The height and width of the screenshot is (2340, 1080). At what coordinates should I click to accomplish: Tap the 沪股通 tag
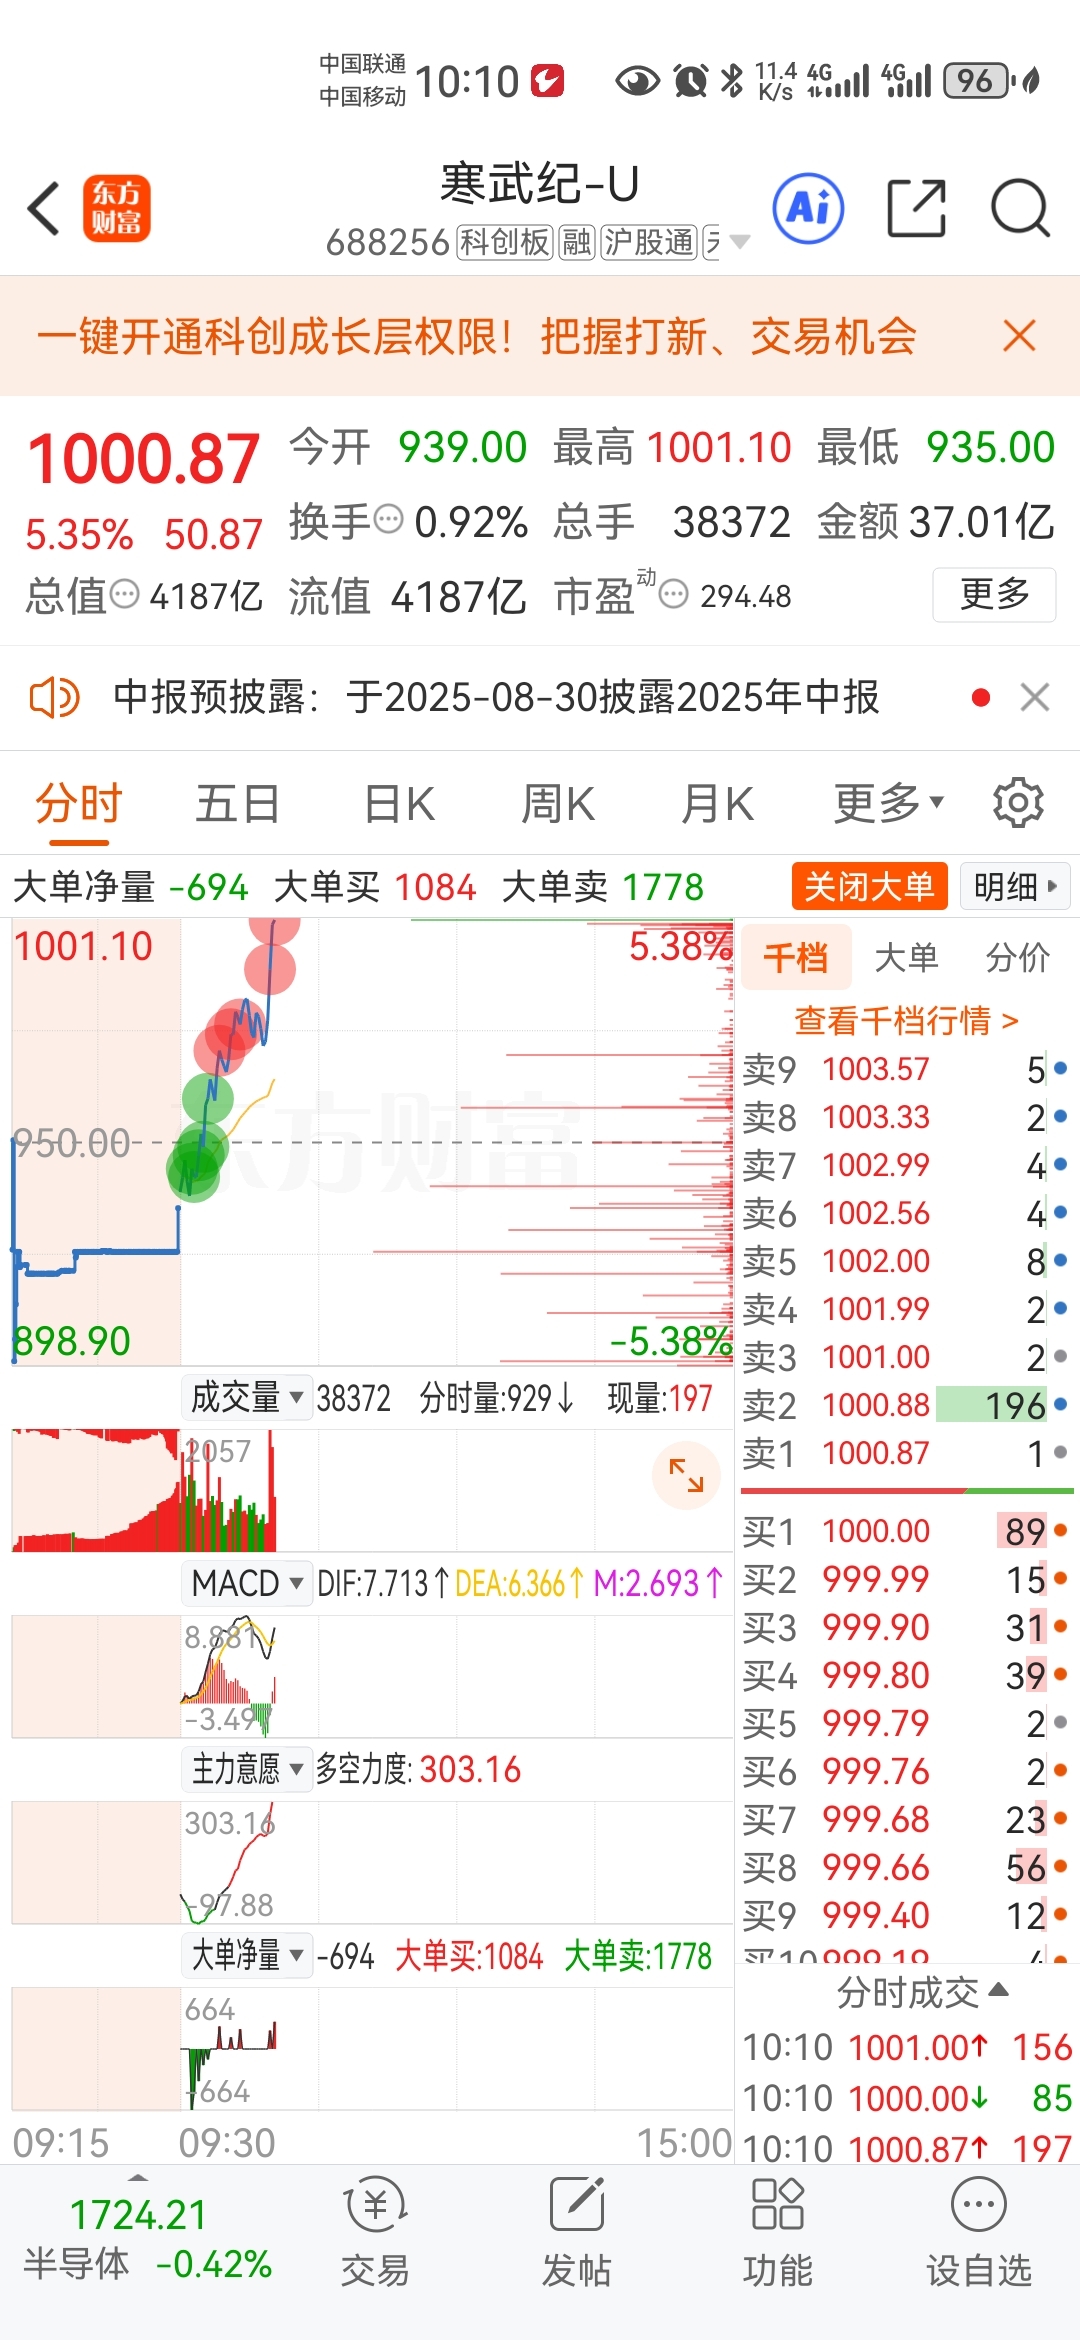648,242
